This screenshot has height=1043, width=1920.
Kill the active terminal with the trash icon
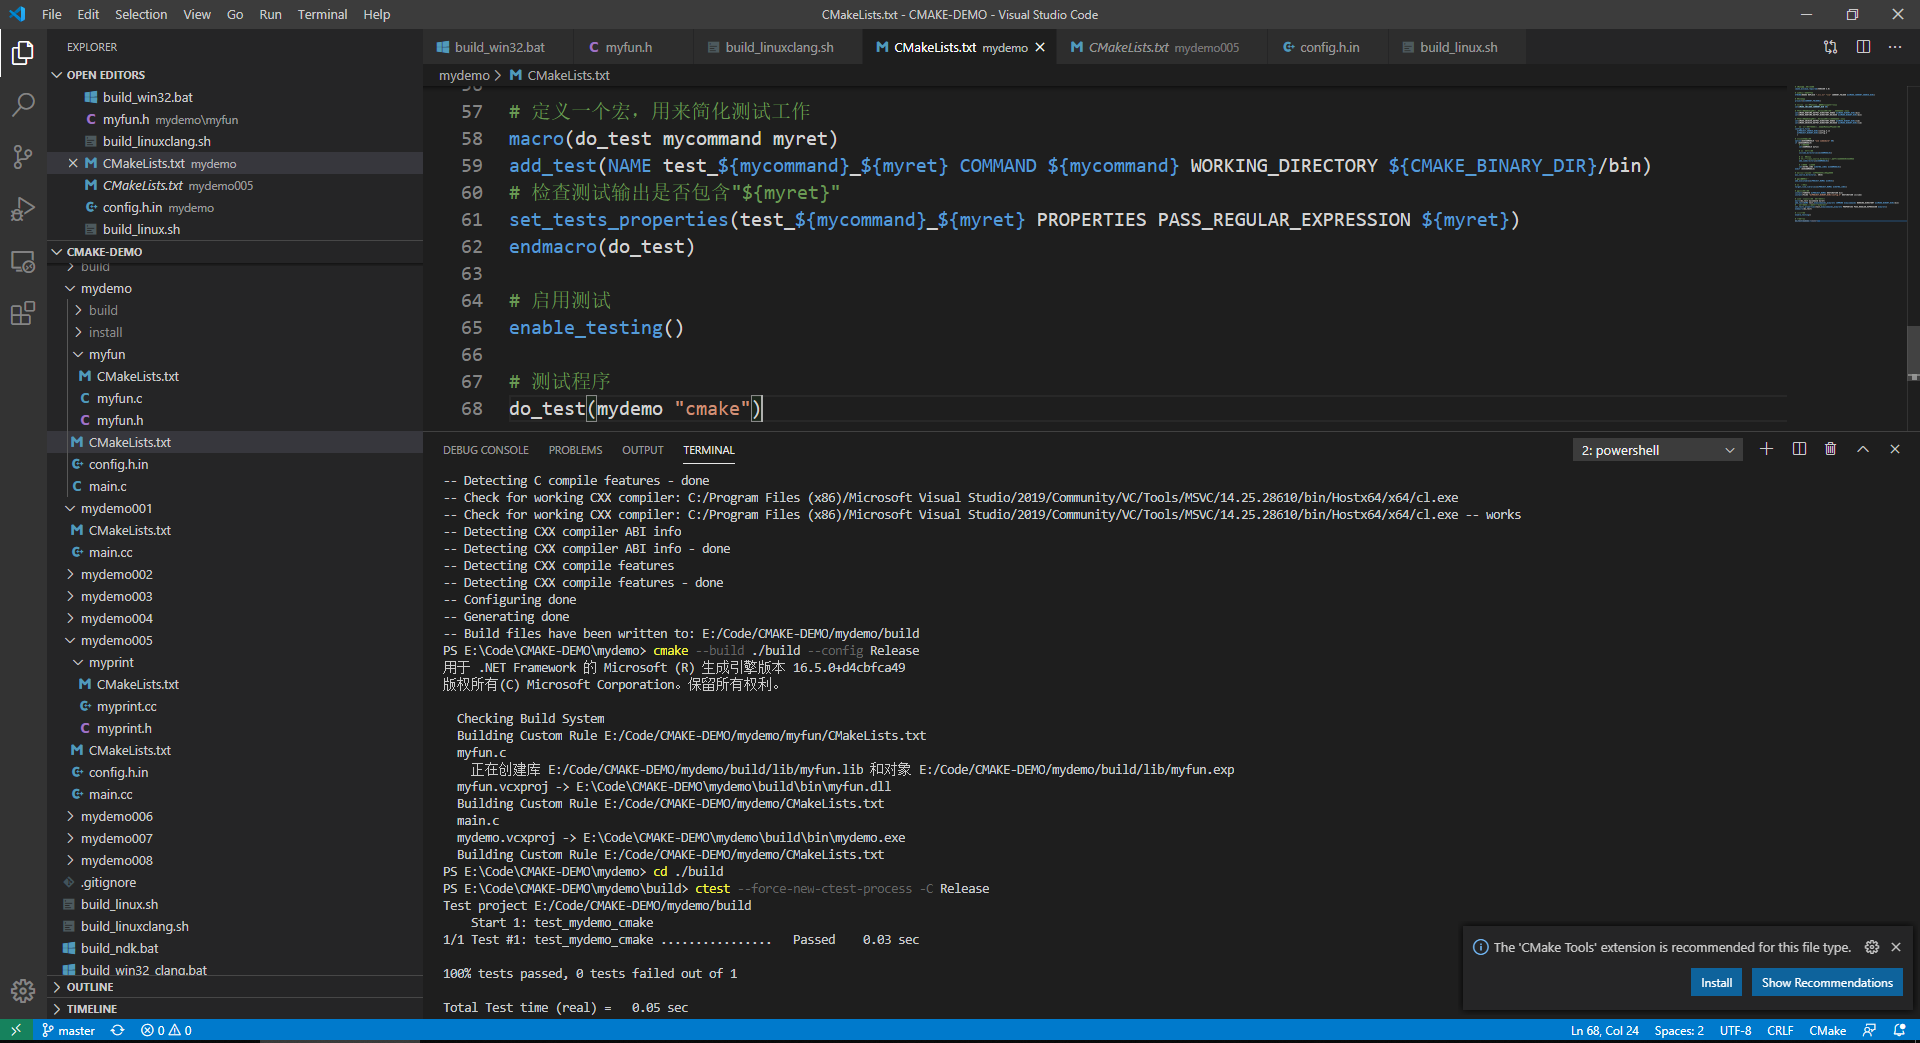(x=1830, y=449)
